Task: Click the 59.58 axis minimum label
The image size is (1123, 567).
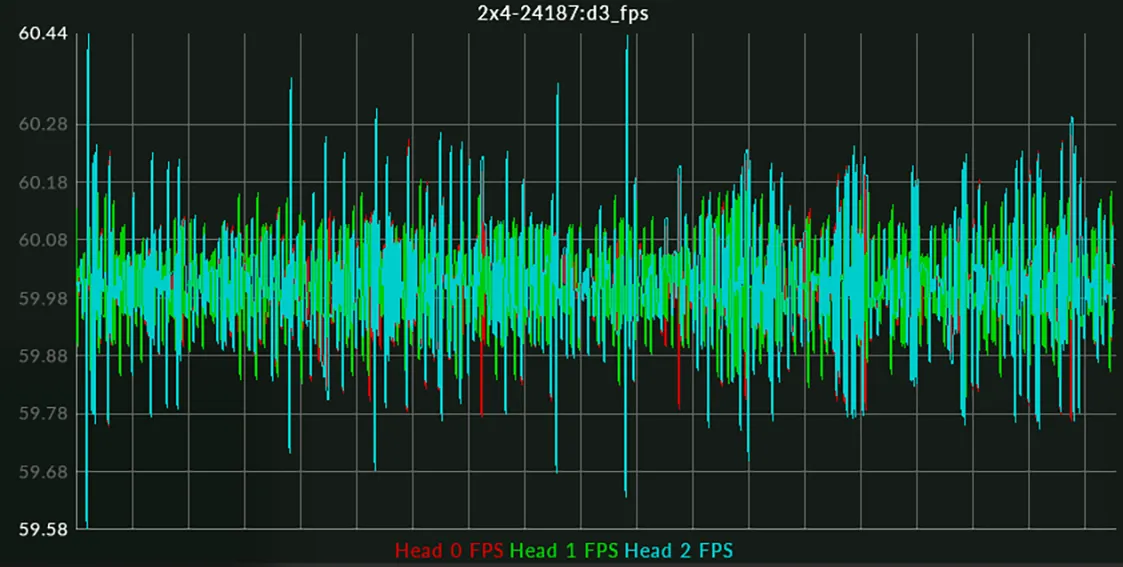Action: tap(43, 530)
